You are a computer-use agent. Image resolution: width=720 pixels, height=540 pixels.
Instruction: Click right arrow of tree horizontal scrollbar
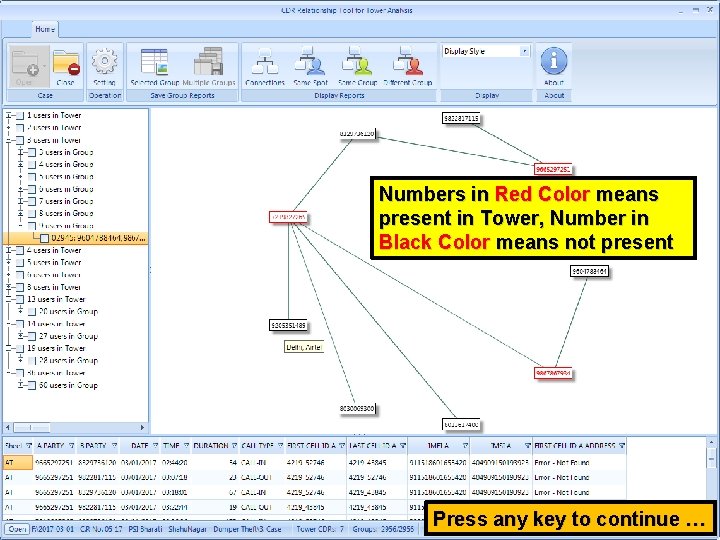click(x=142, y=428)
